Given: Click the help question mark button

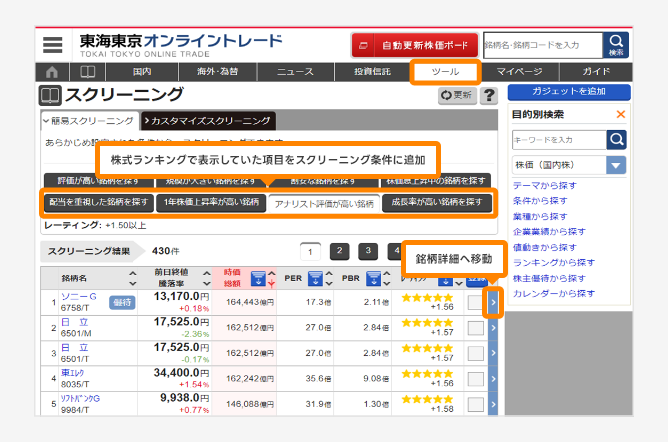Looking at the screenshot, I should click(x=489, y=95).
